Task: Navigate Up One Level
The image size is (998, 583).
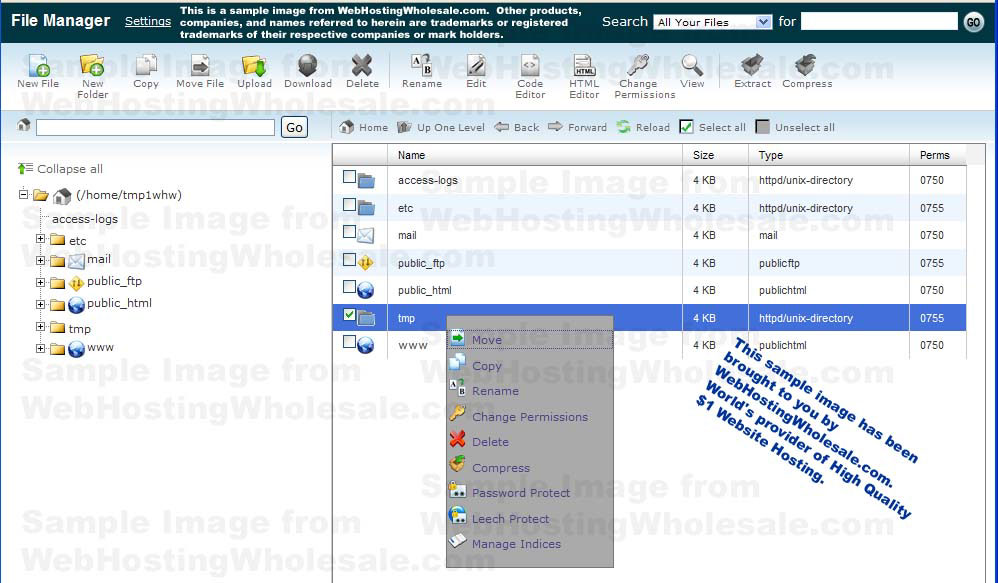Action: (440, 127)
